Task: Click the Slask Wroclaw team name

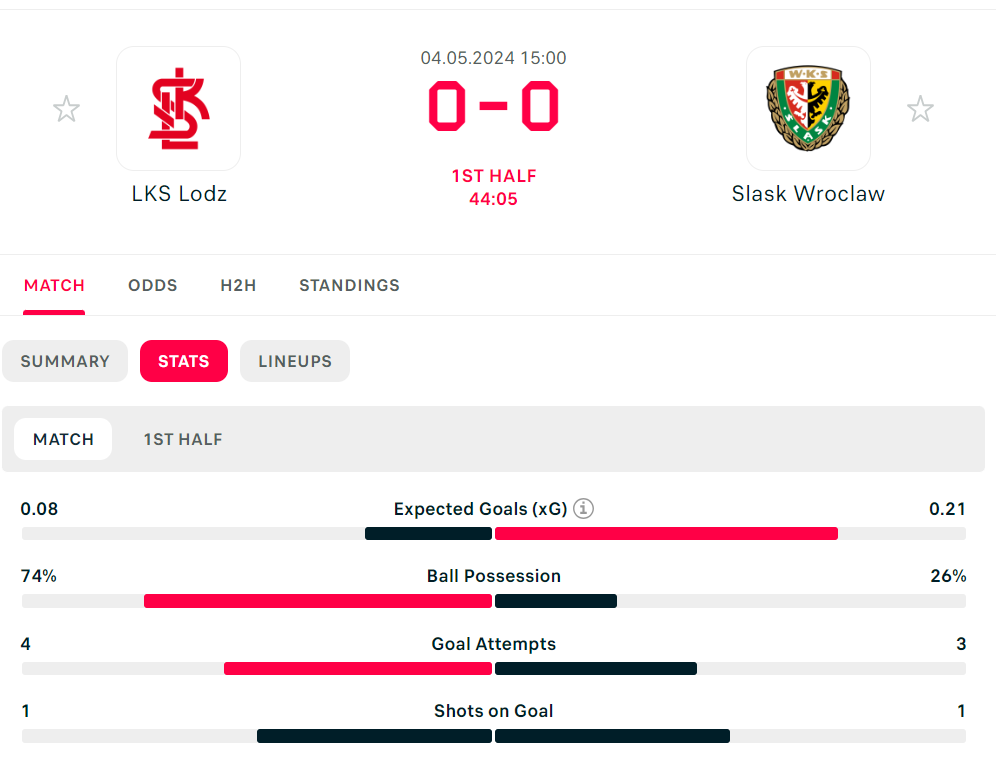Action: pos(808,193)
